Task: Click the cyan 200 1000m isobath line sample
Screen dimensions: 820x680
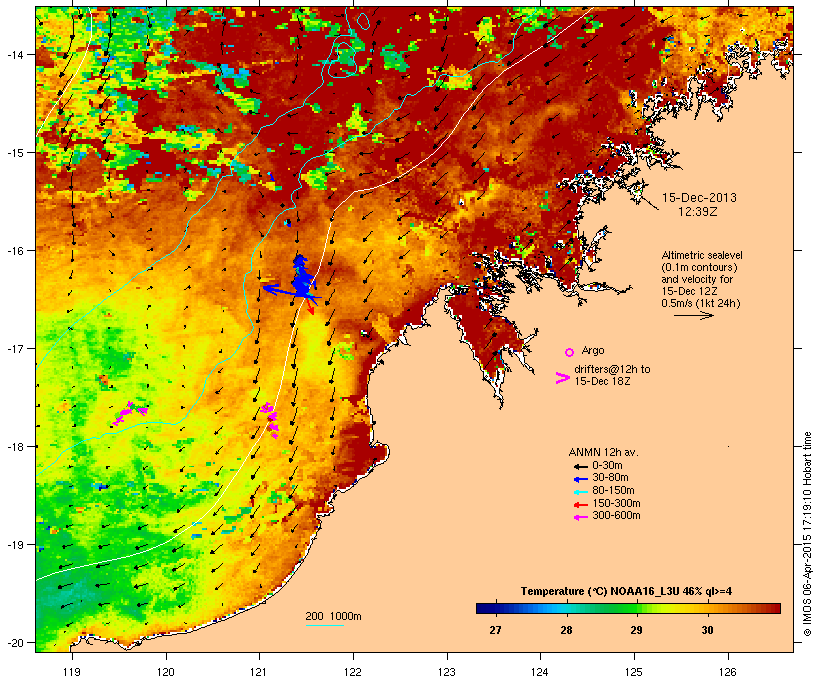Action: coord(325,625)
